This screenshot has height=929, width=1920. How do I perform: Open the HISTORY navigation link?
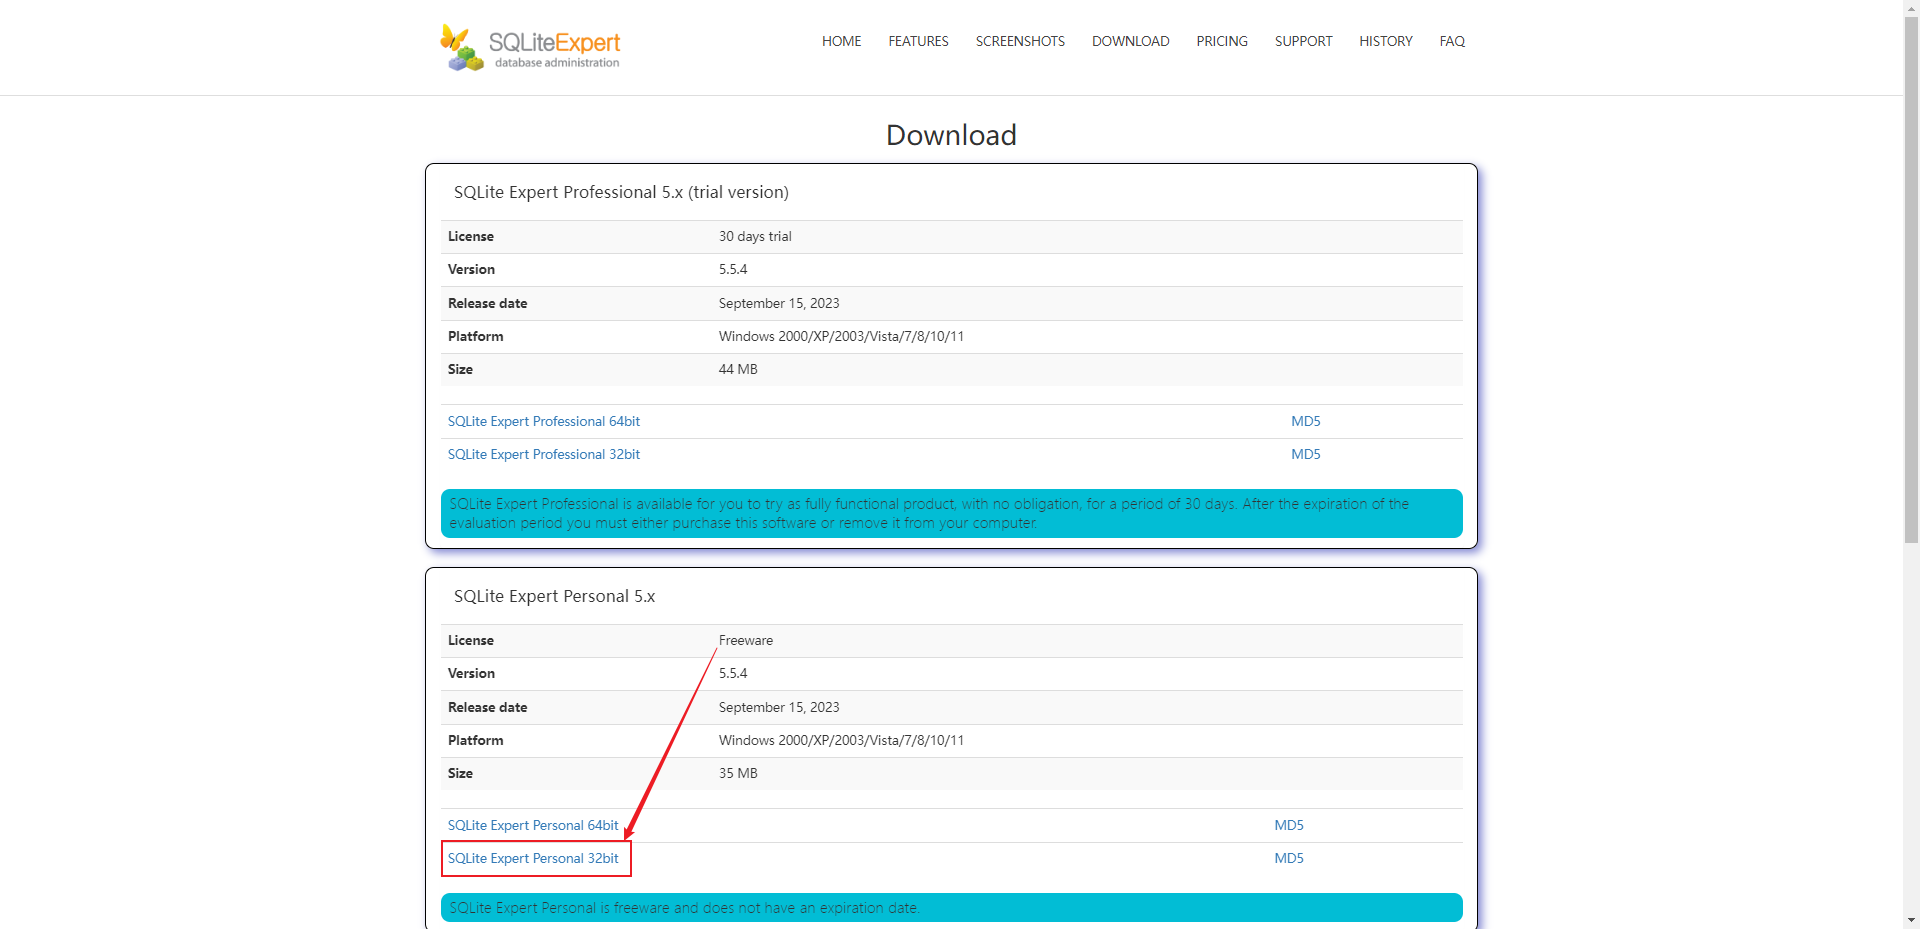pos(1385,41)
